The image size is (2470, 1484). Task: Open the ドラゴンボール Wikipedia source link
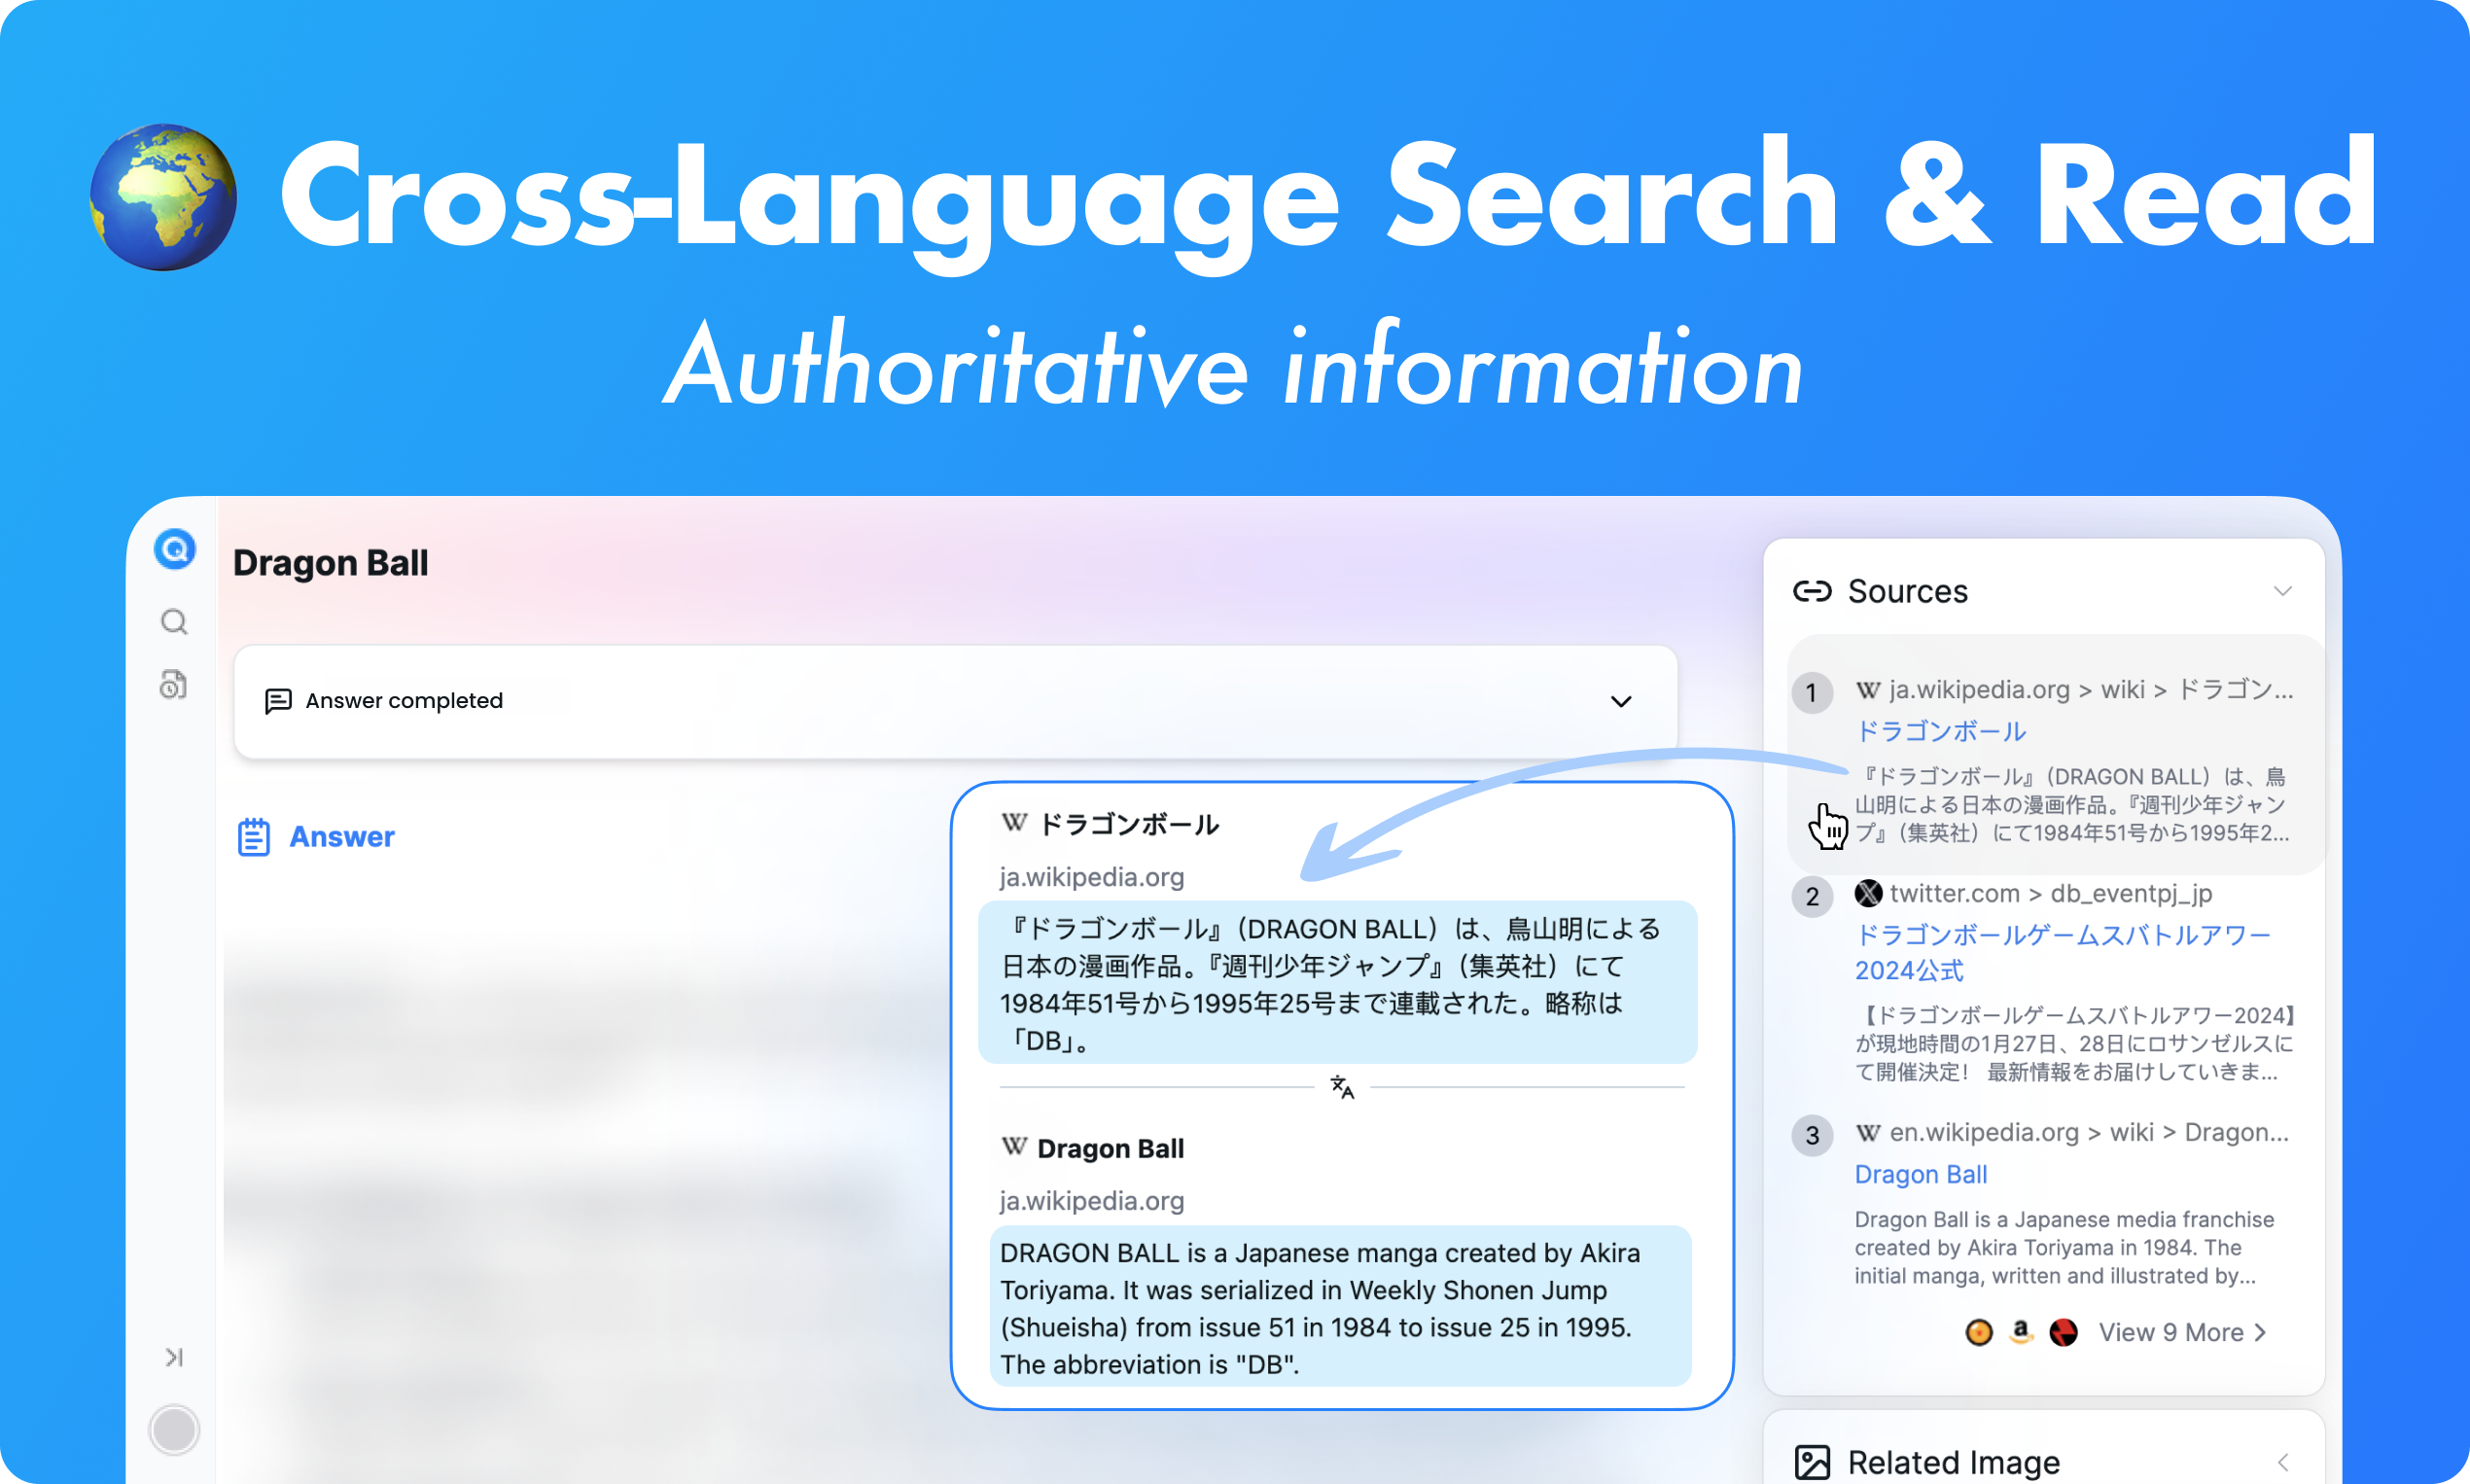point(1940,731)
